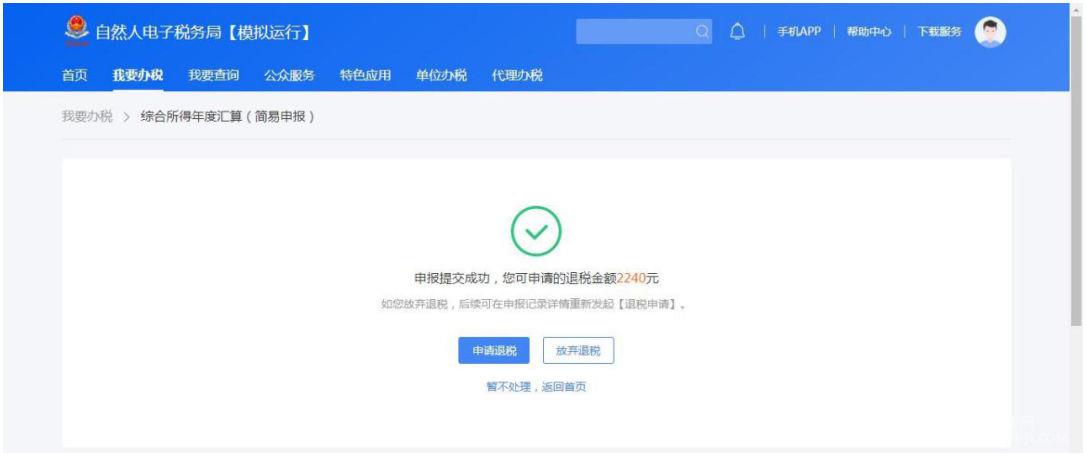Open the 下载服务 download link
The height and width of the screenshot is (456, 1086).
939,32
